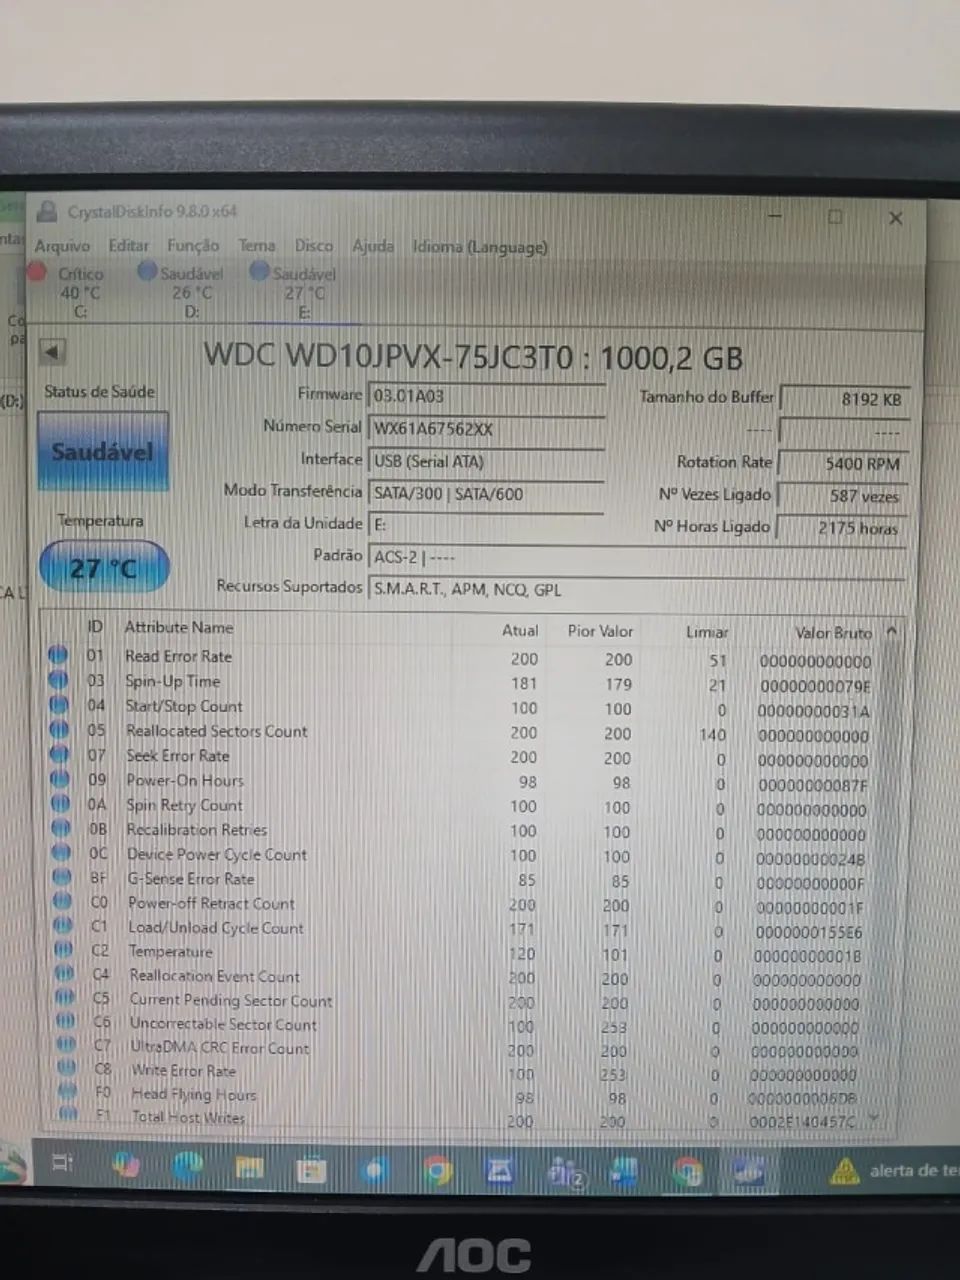960x1280 pixels.
Task: Click status icon of Spin Retry Count row
Action: (61, 803)
